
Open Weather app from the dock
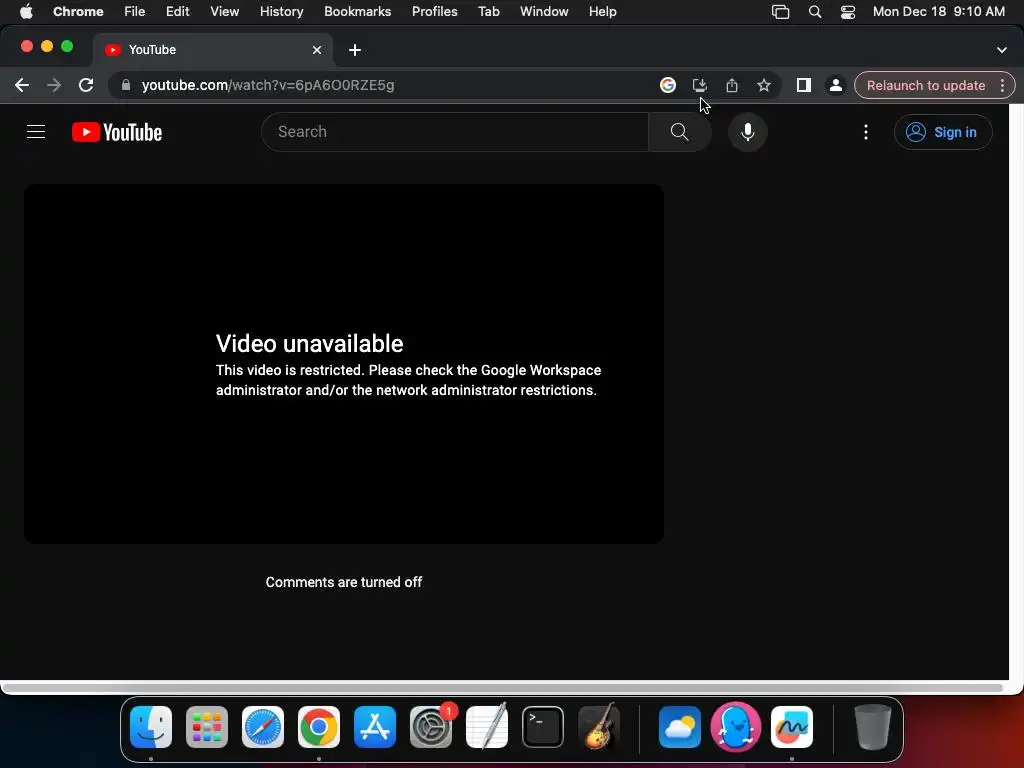(x=680, y=727)
